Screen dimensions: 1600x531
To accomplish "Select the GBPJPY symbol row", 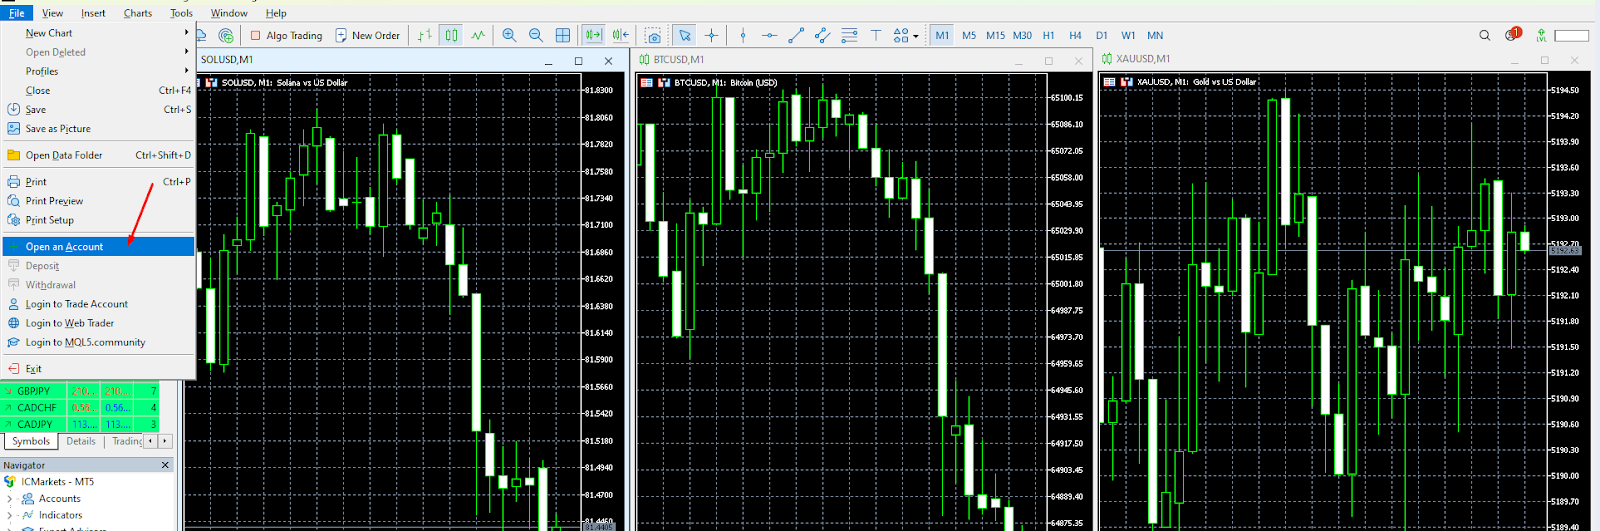I will [33, 391].
